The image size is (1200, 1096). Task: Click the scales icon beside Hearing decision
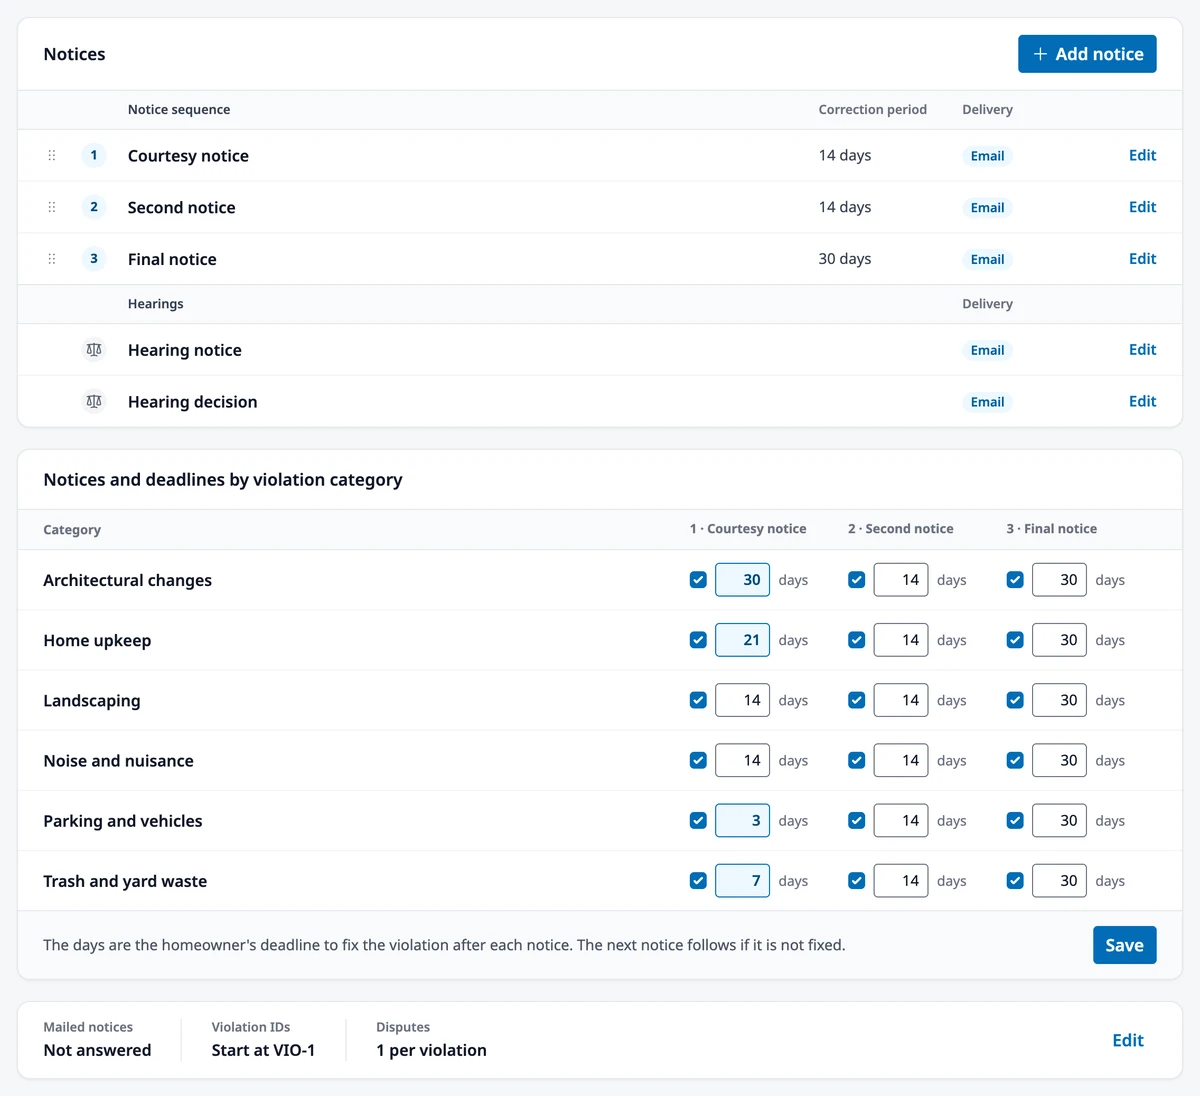pos(94,402)
